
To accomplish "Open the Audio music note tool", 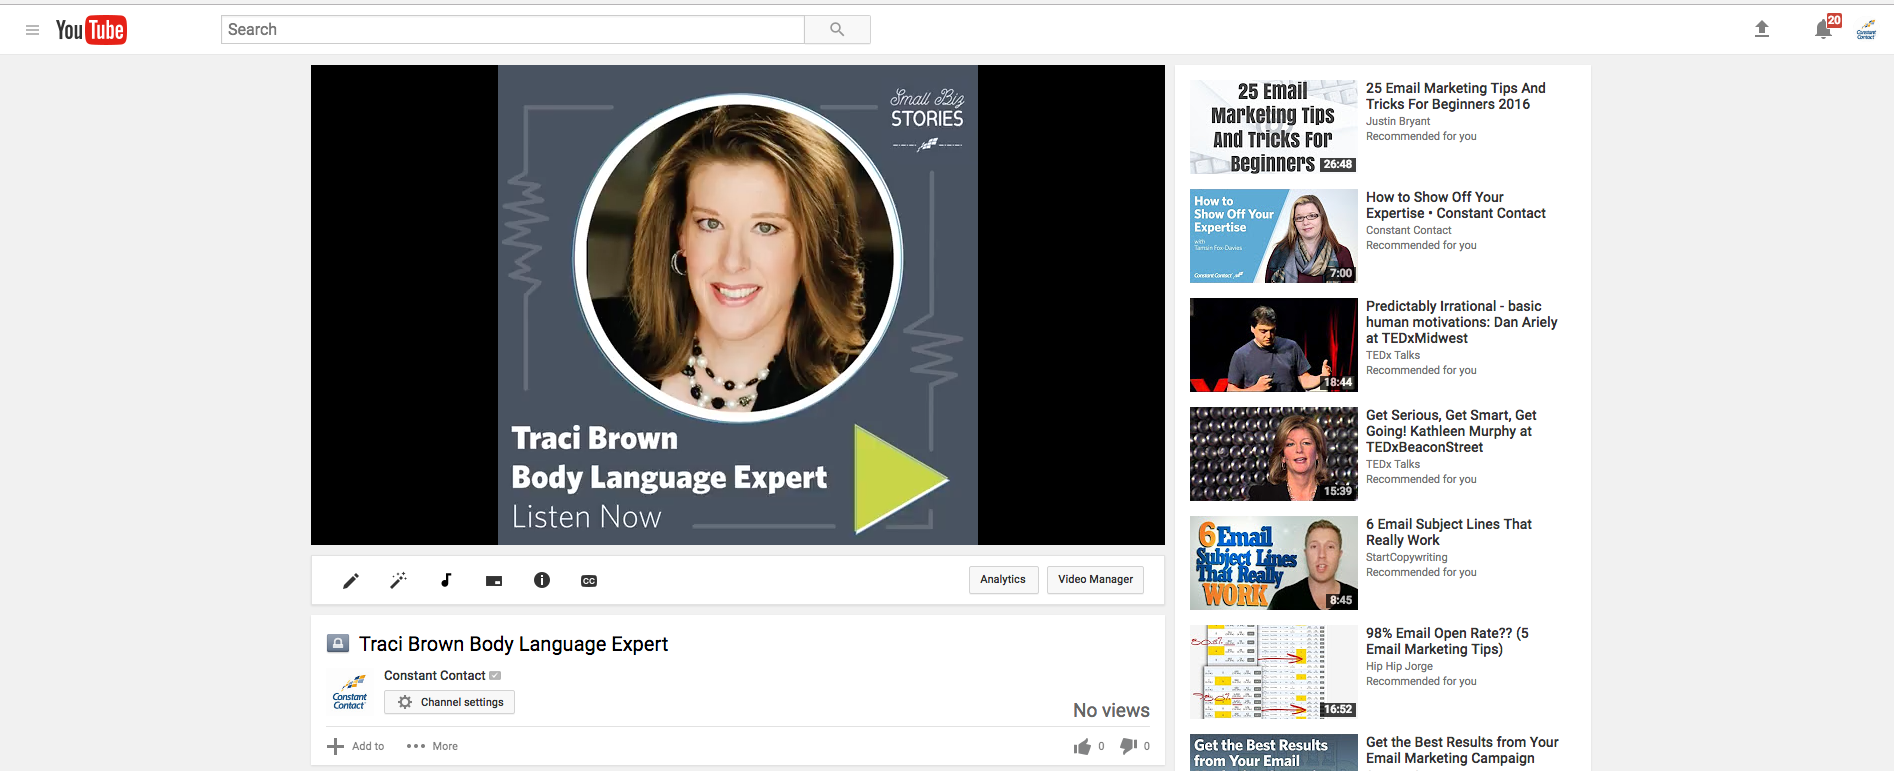I will (x=446, y=580).
